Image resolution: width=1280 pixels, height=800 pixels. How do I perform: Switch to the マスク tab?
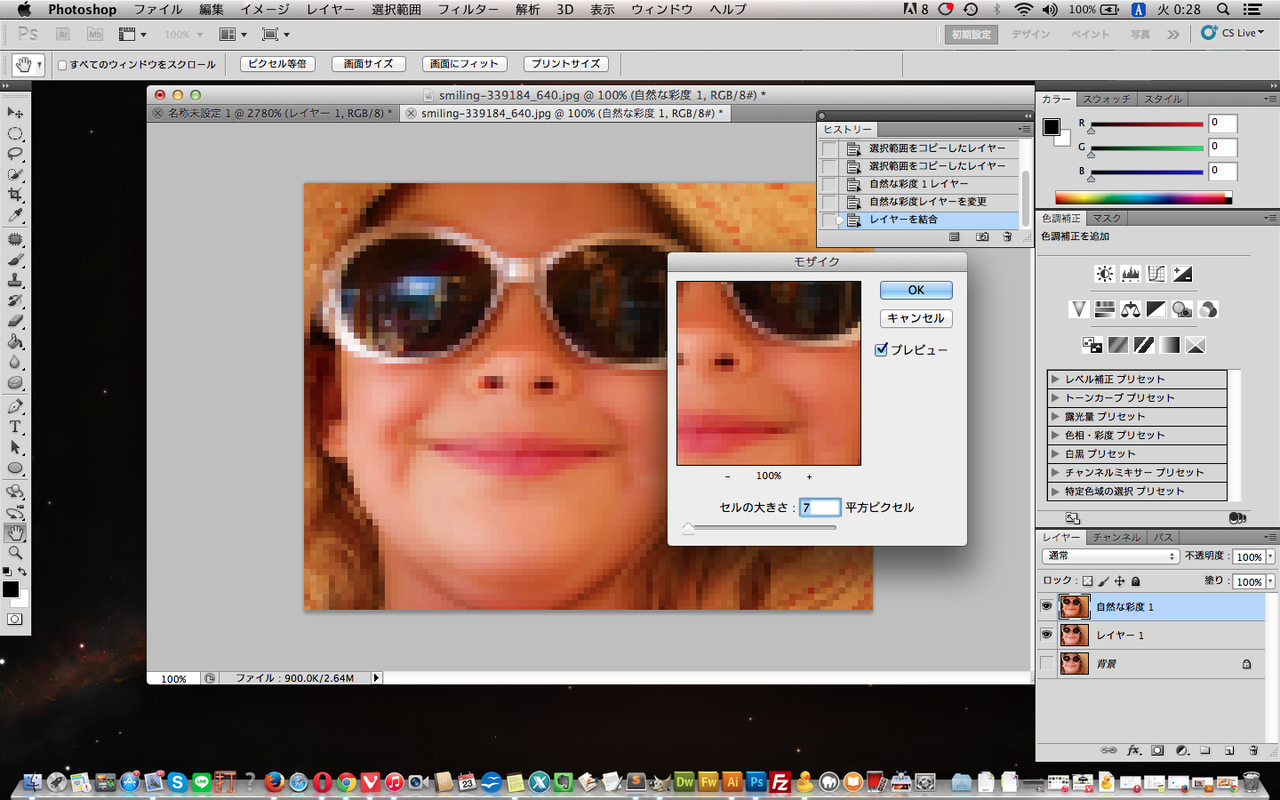point(1106,218)
